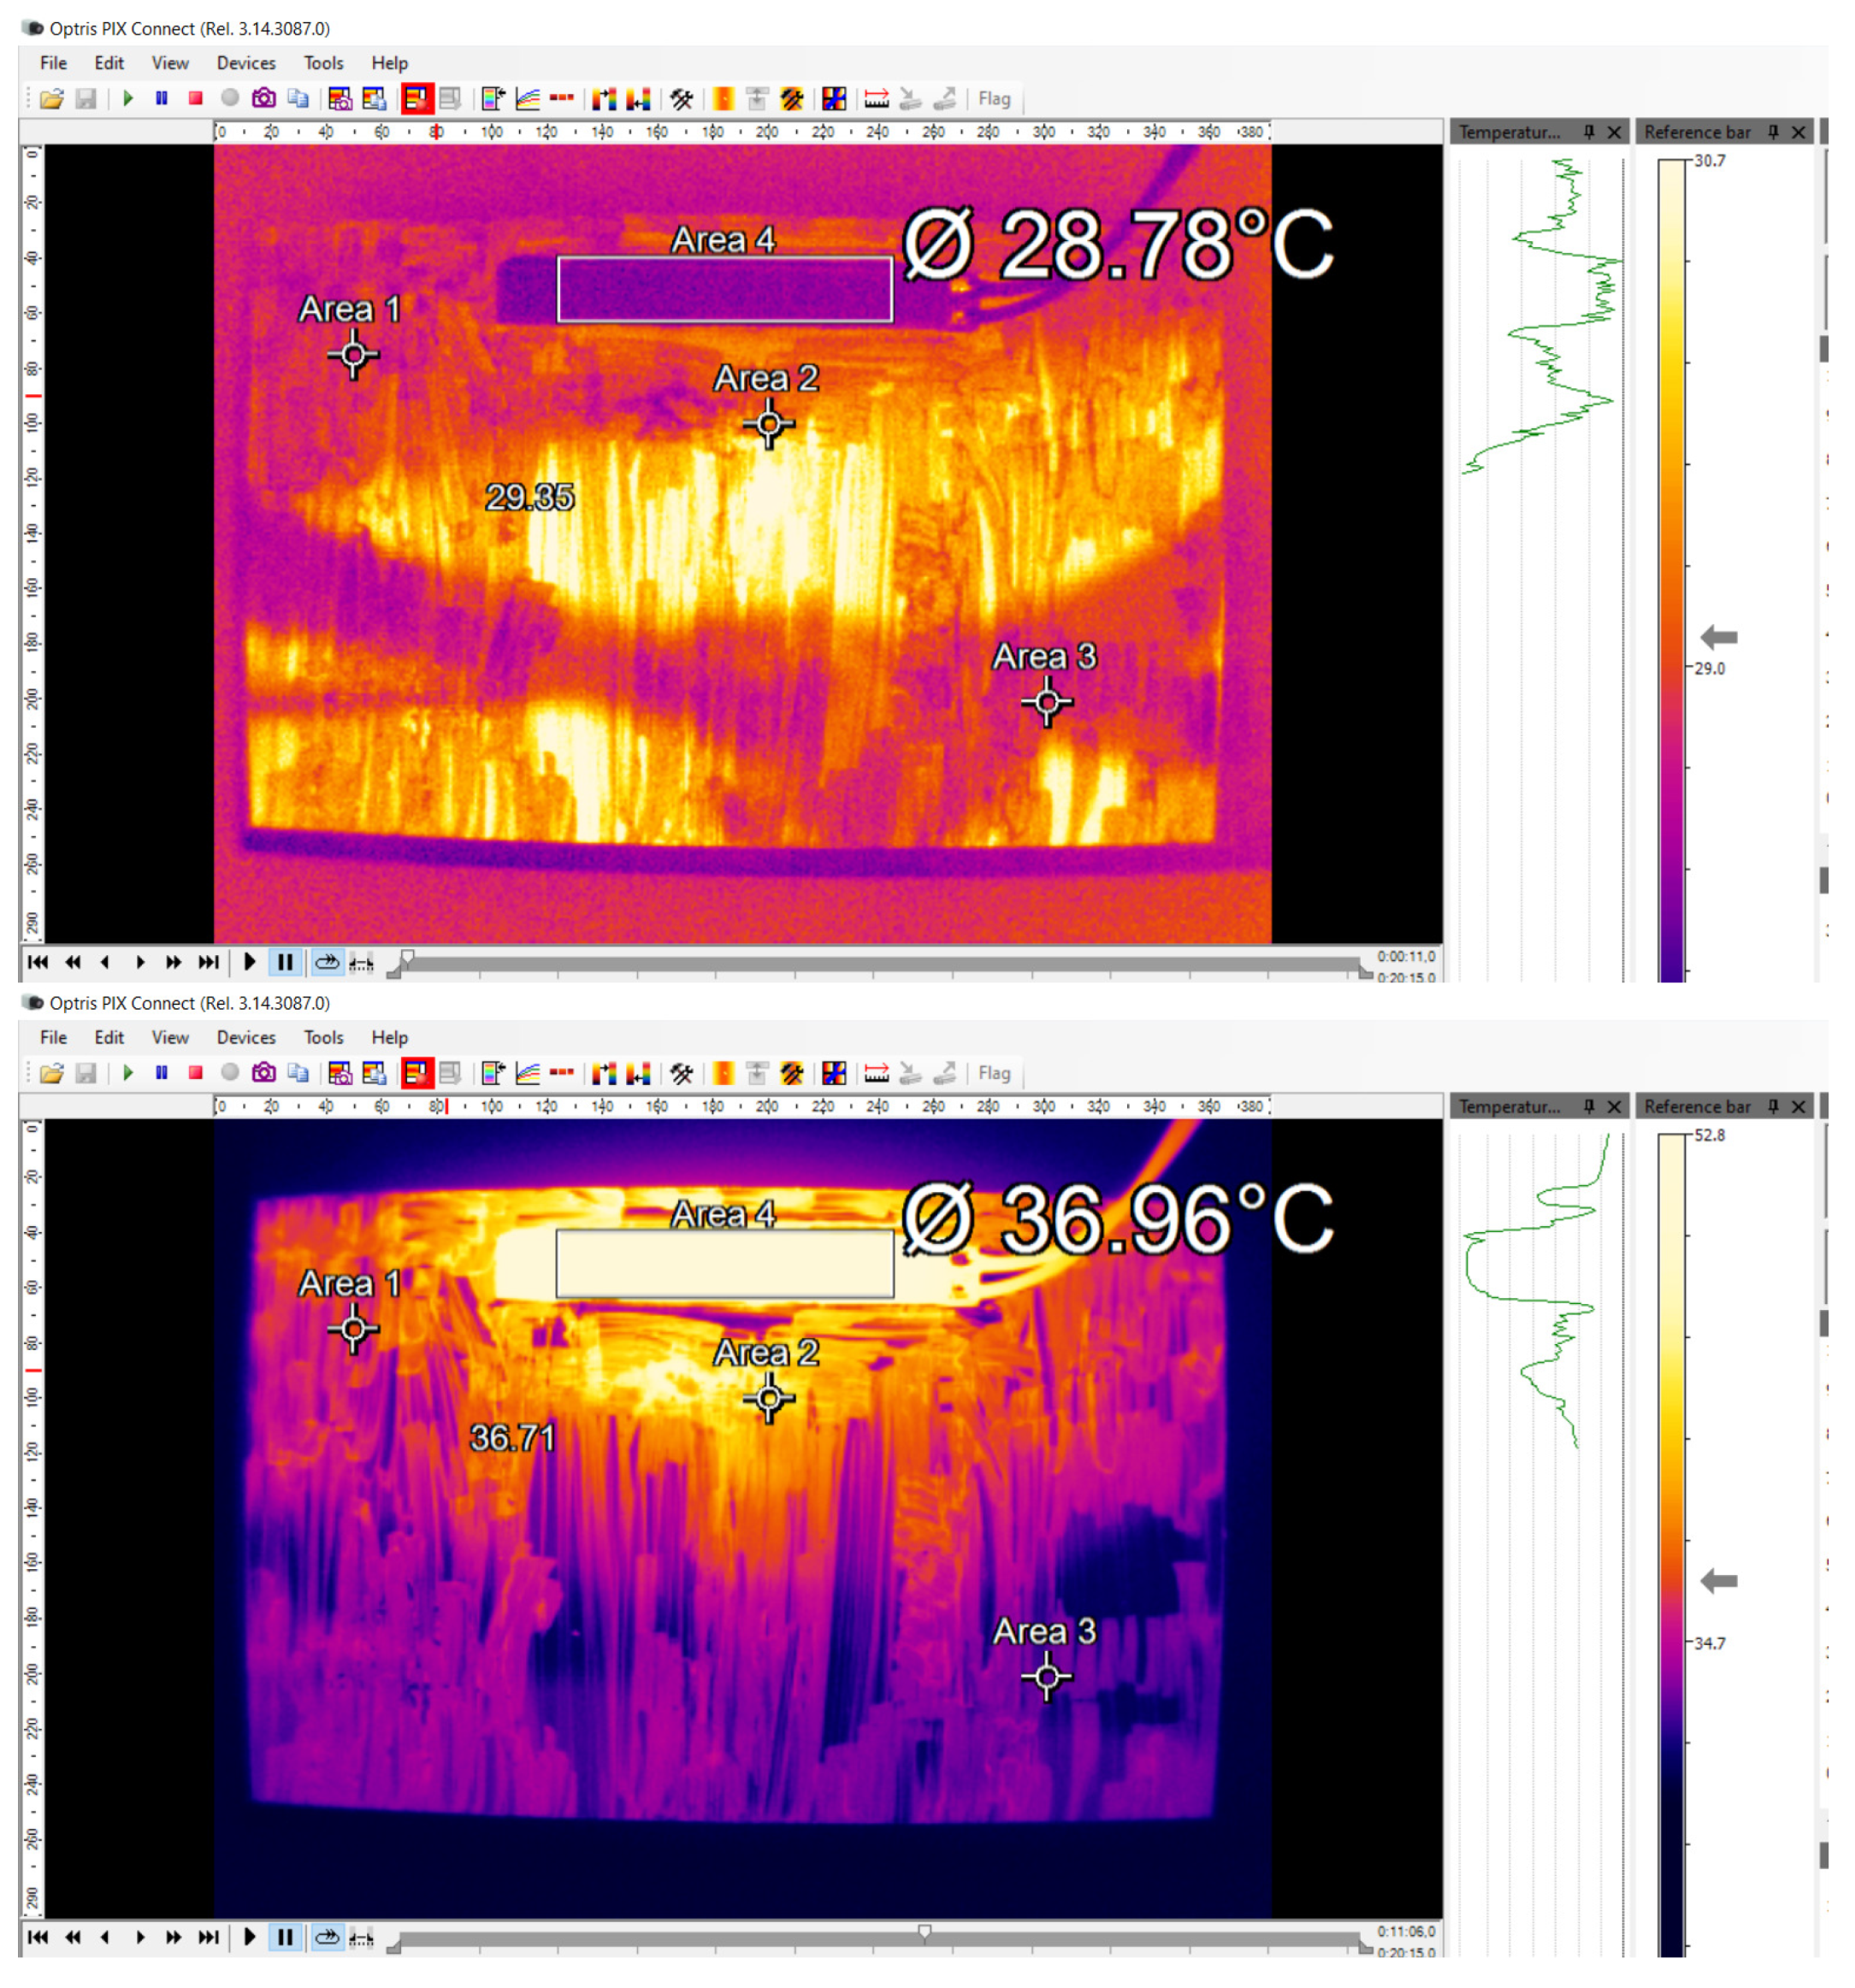Toggle the pin on top Reference bar panel
1855x1988 pixels.
[1773, 132]
